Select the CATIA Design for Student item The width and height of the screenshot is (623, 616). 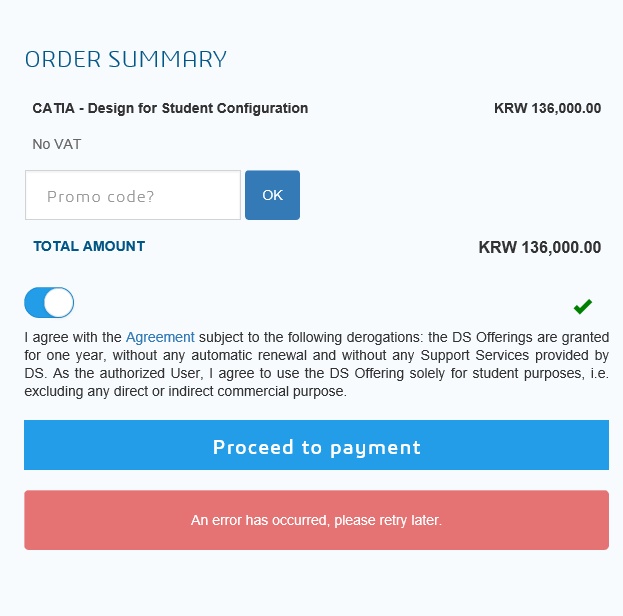click(x=170, y=108)
